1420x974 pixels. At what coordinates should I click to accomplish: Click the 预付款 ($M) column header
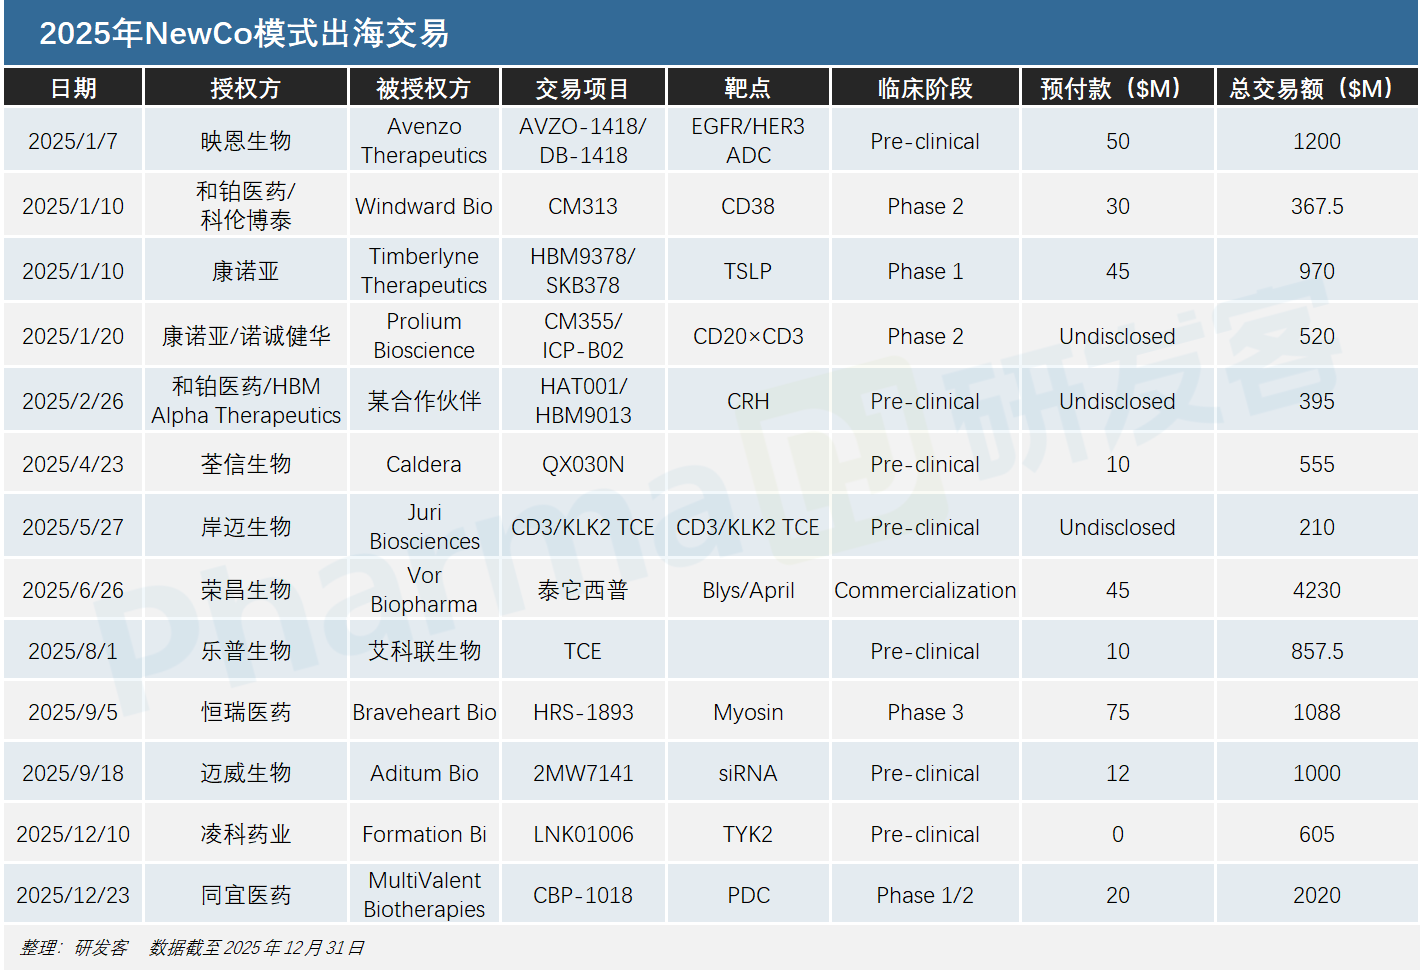click(1116, 88)
